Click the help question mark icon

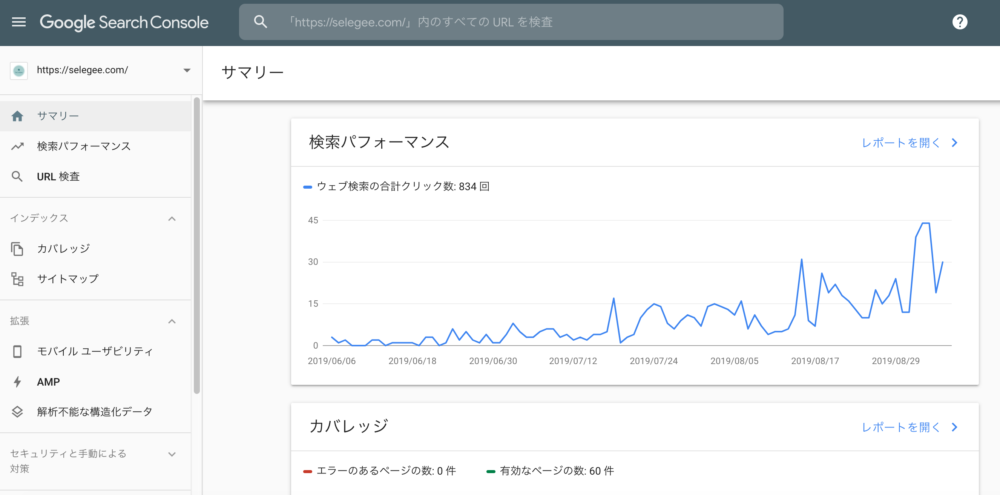[x=959, y=22]
